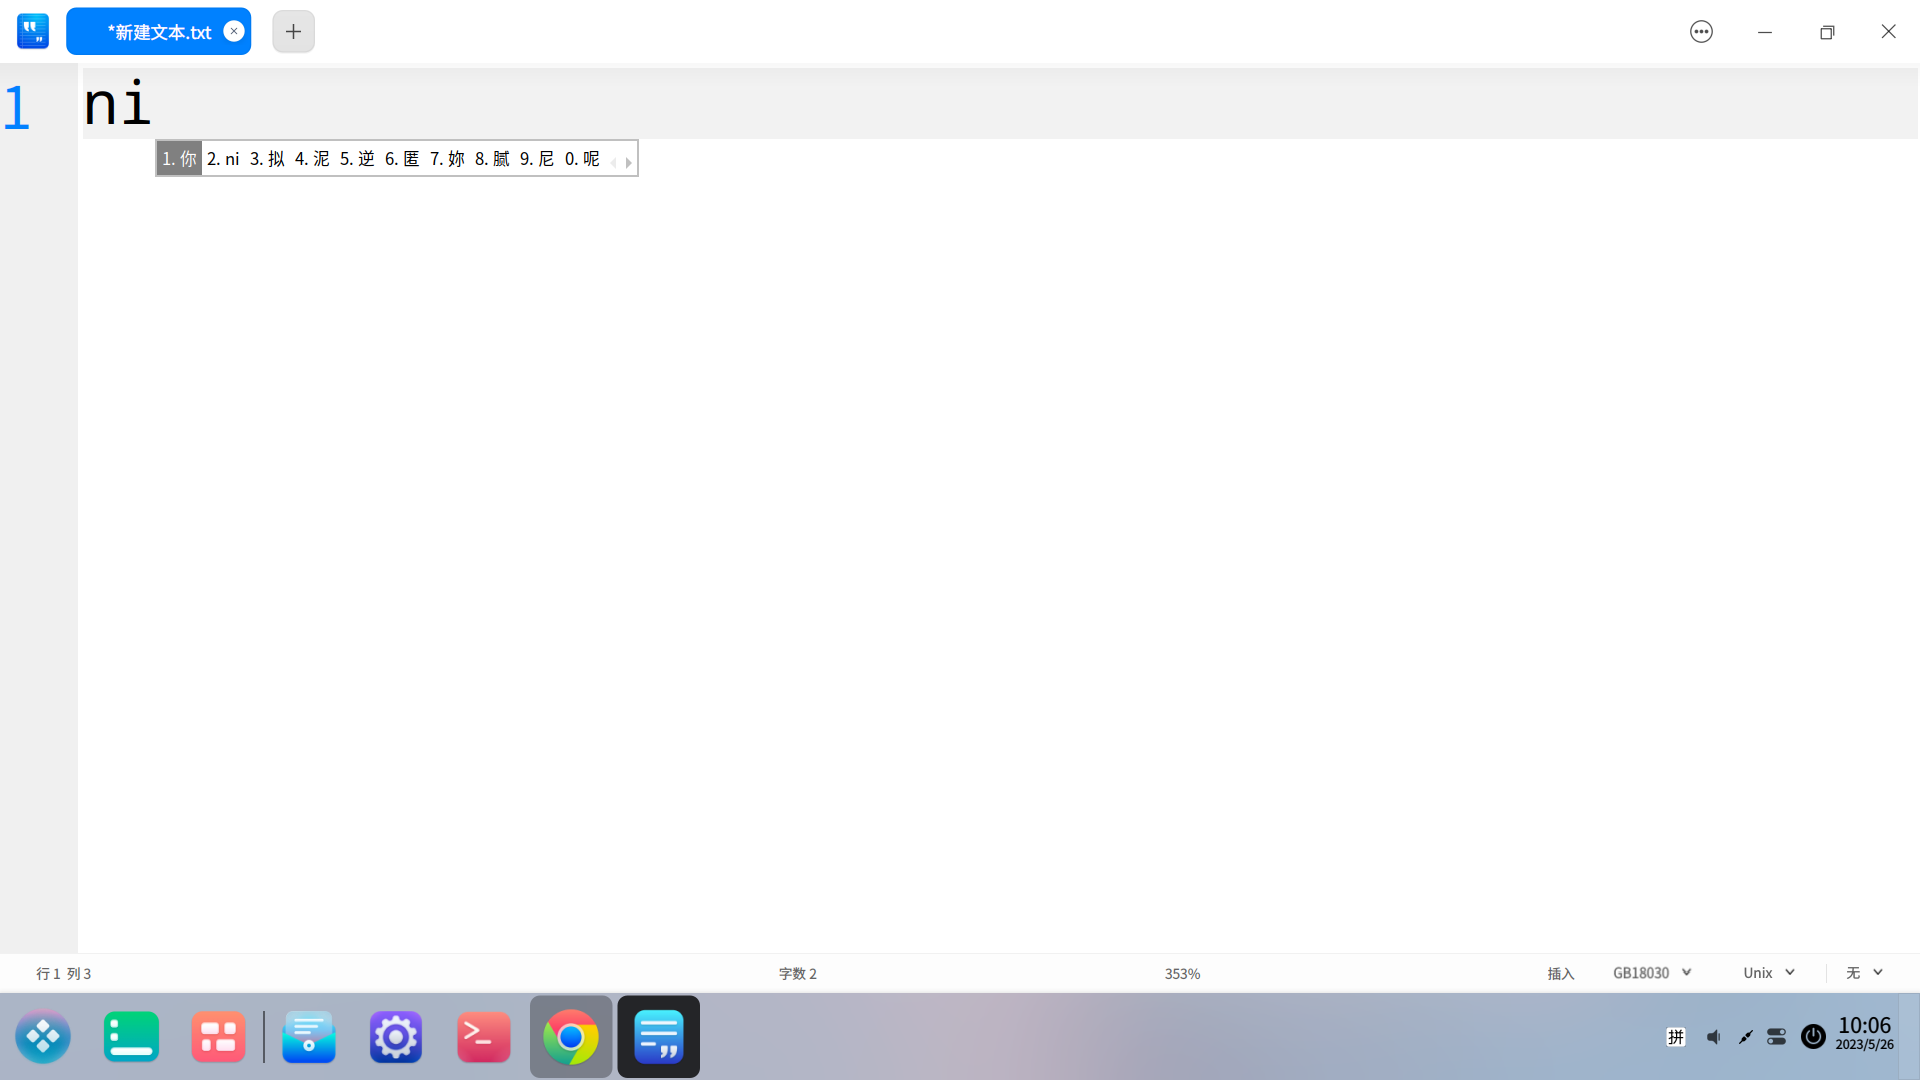Image resolution: width=1920 pixels, height=1080 pixels.
Task: Open system settings gear in dock
Action: (396, 1037)
